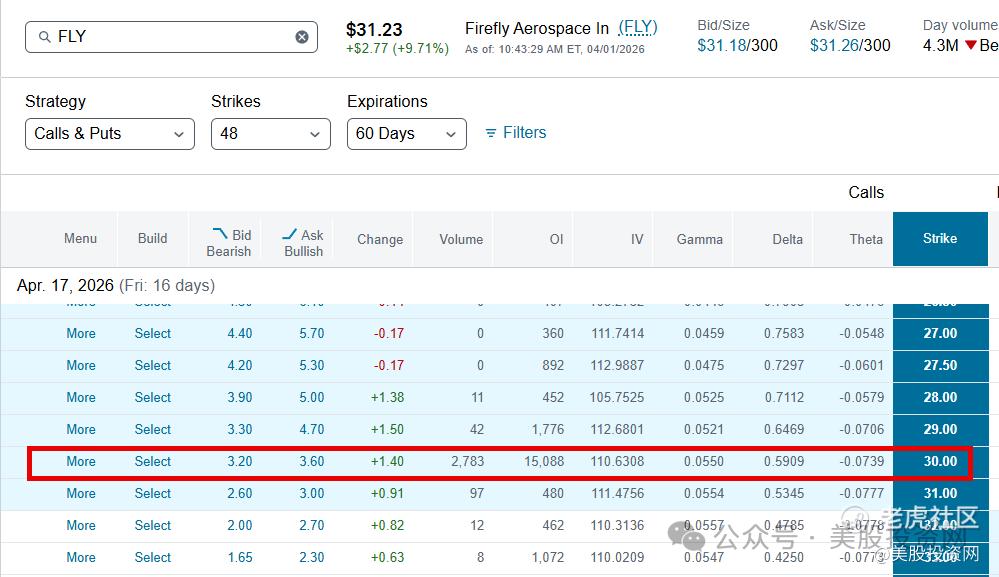Image resolution: width=999 pixels, height=577 pixels.
Task: Click the 3.20 bid for 30.00 strike
Action: (239, 461)
